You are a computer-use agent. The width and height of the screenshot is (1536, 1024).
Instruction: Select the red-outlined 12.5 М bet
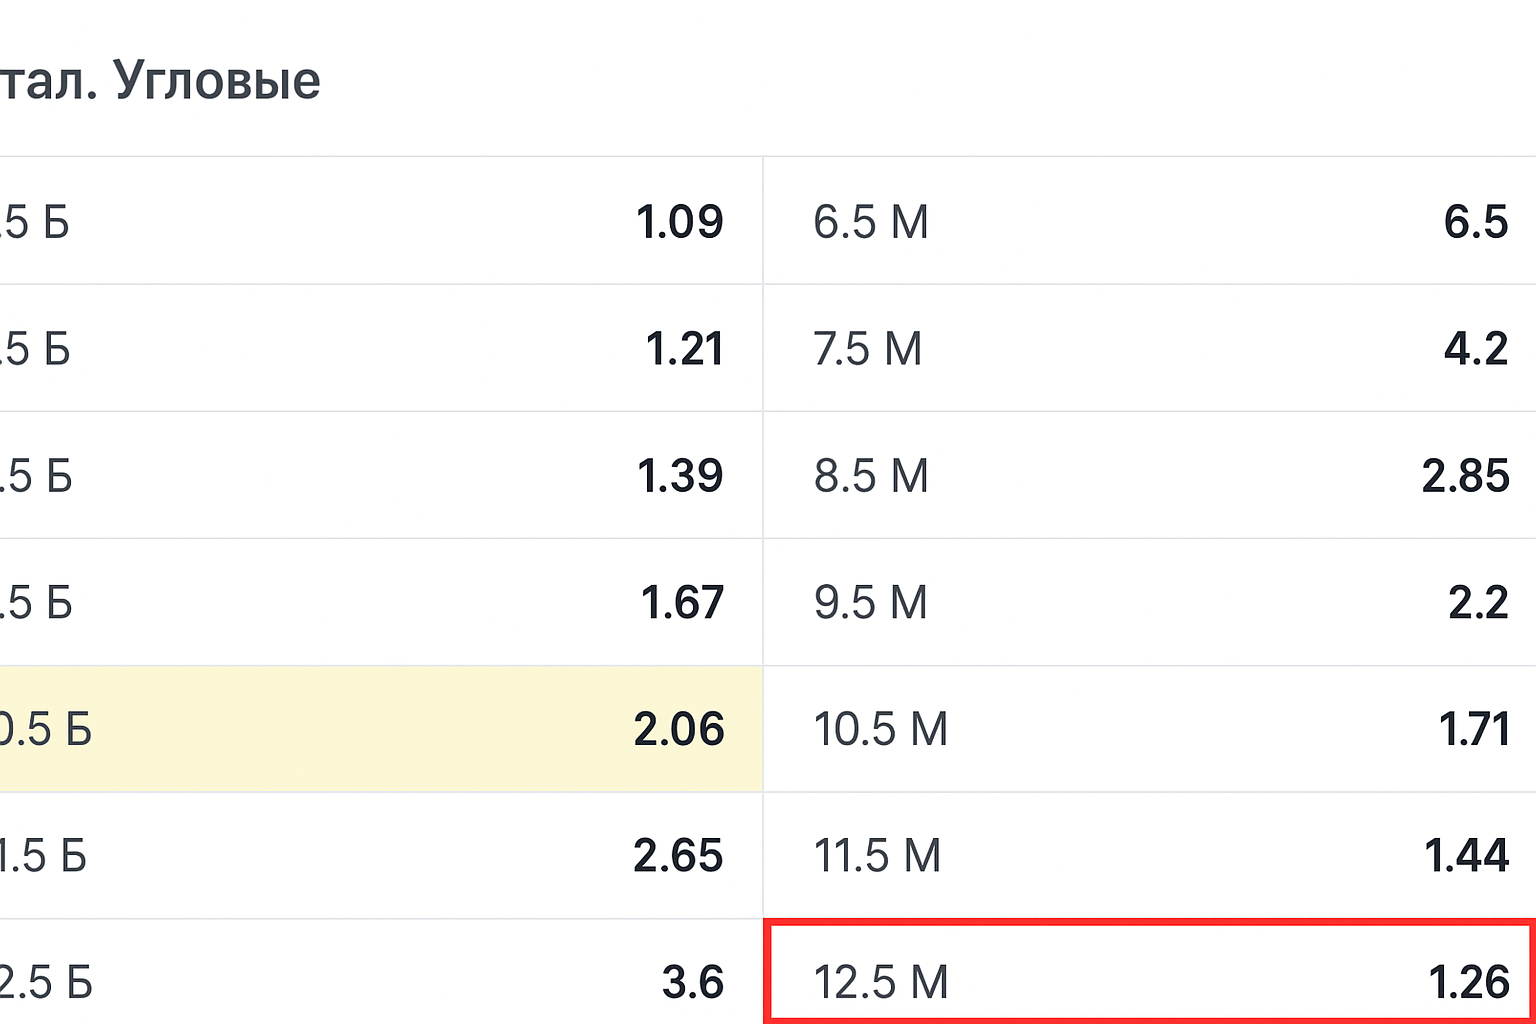(1149, 975)
